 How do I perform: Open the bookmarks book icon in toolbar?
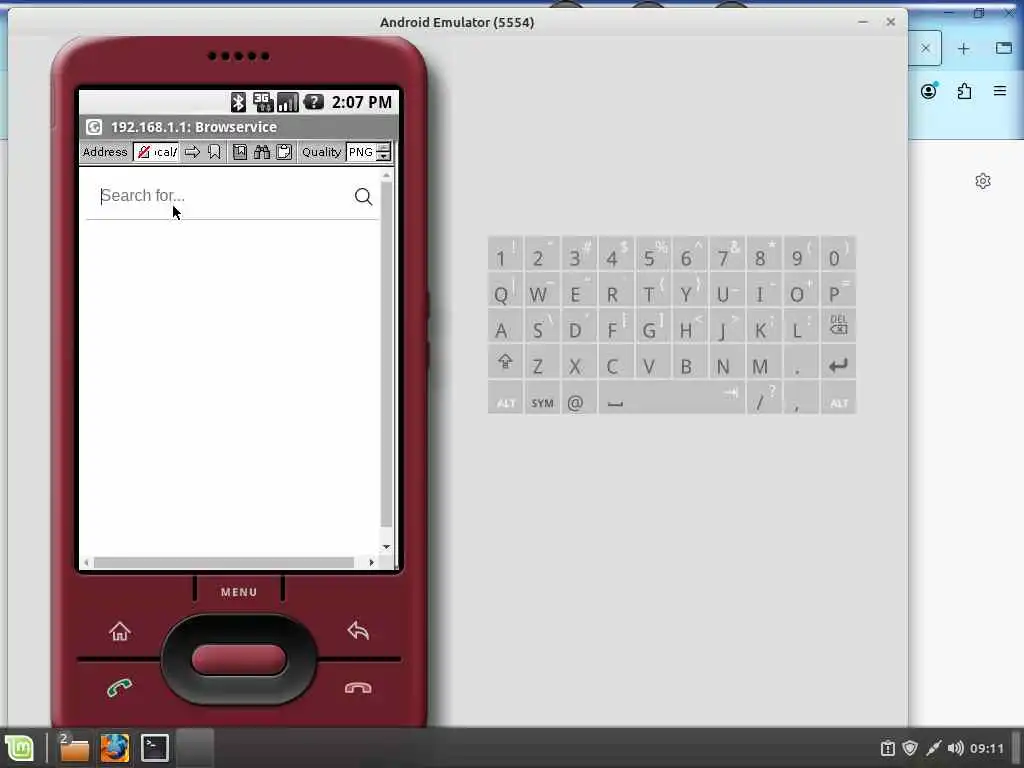pyautogui.click(x=240, y=152)
